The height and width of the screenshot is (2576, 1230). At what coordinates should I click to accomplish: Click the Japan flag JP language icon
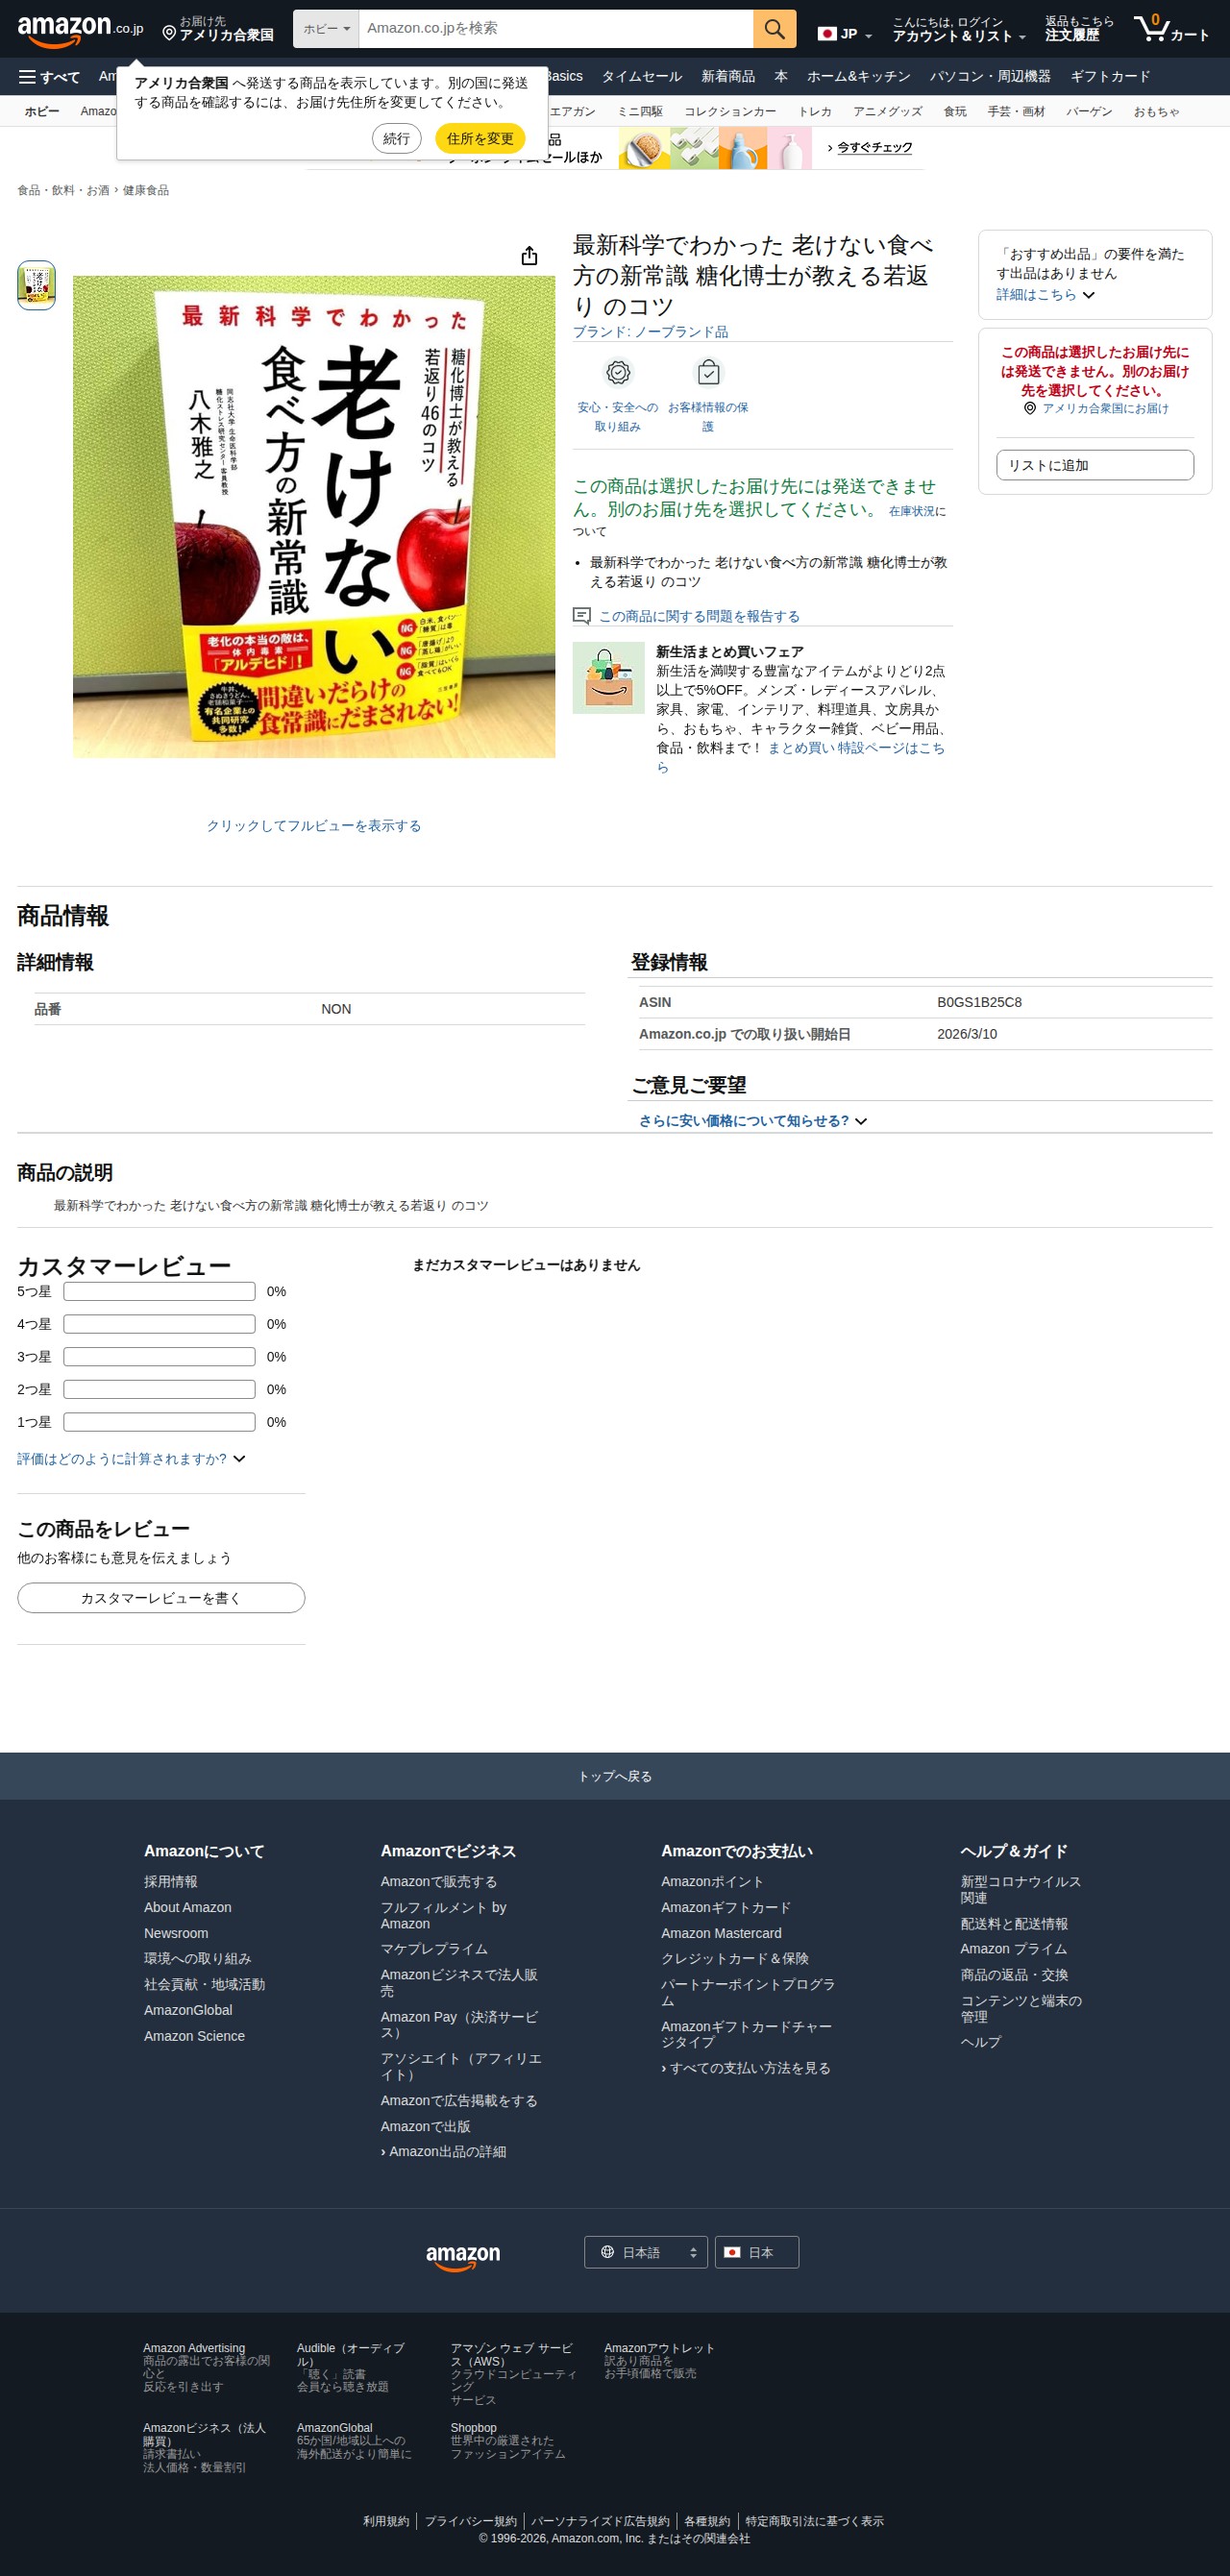coord(844,34)
